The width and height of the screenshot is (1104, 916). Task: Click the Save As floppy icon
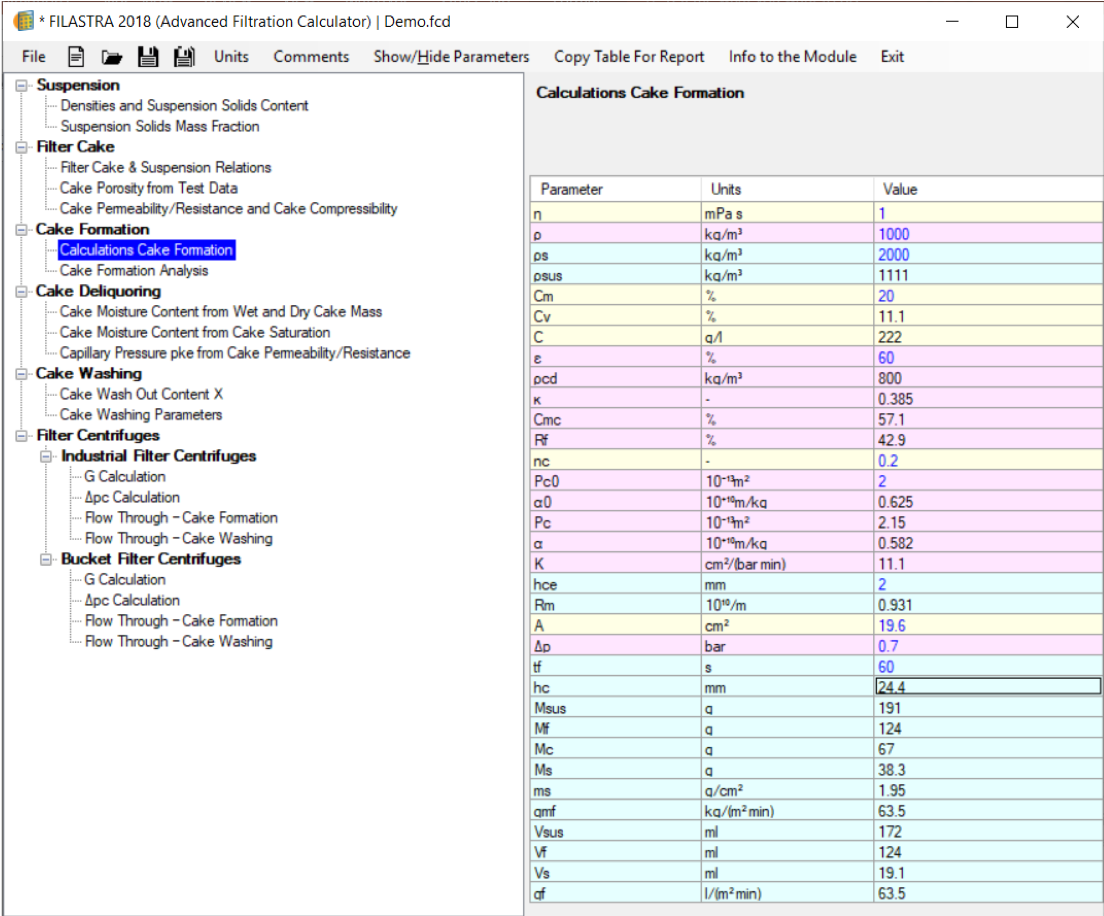point(184,56)
